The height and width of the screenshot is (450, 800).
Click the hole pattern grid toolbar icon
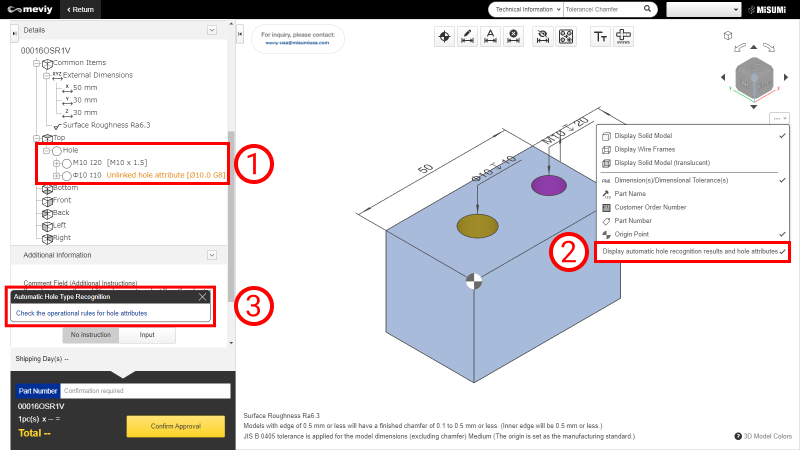click(x=566, y=37)
